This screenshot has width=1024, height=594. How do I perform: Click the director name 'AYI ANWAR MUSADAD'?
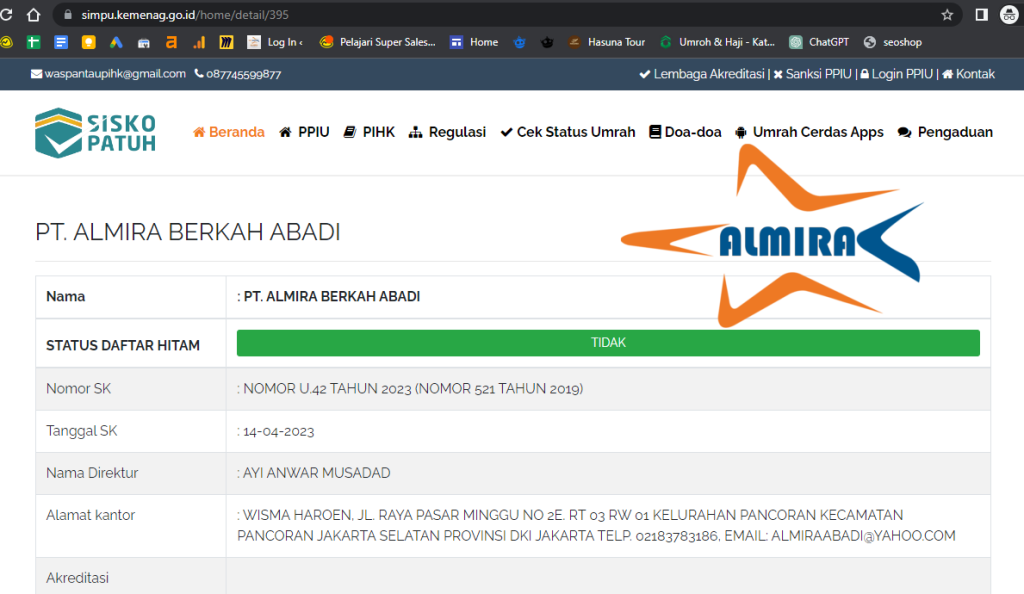[316, 473]
